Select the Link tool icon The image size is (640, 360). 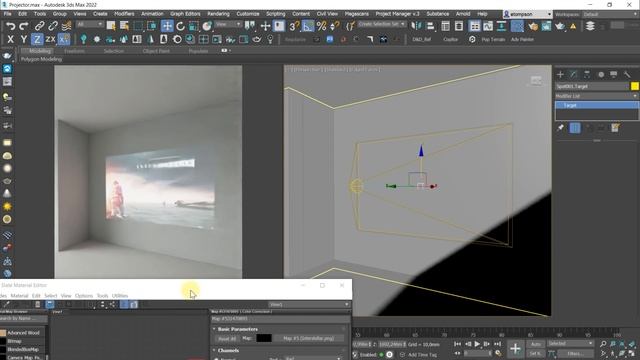point(39,26)
